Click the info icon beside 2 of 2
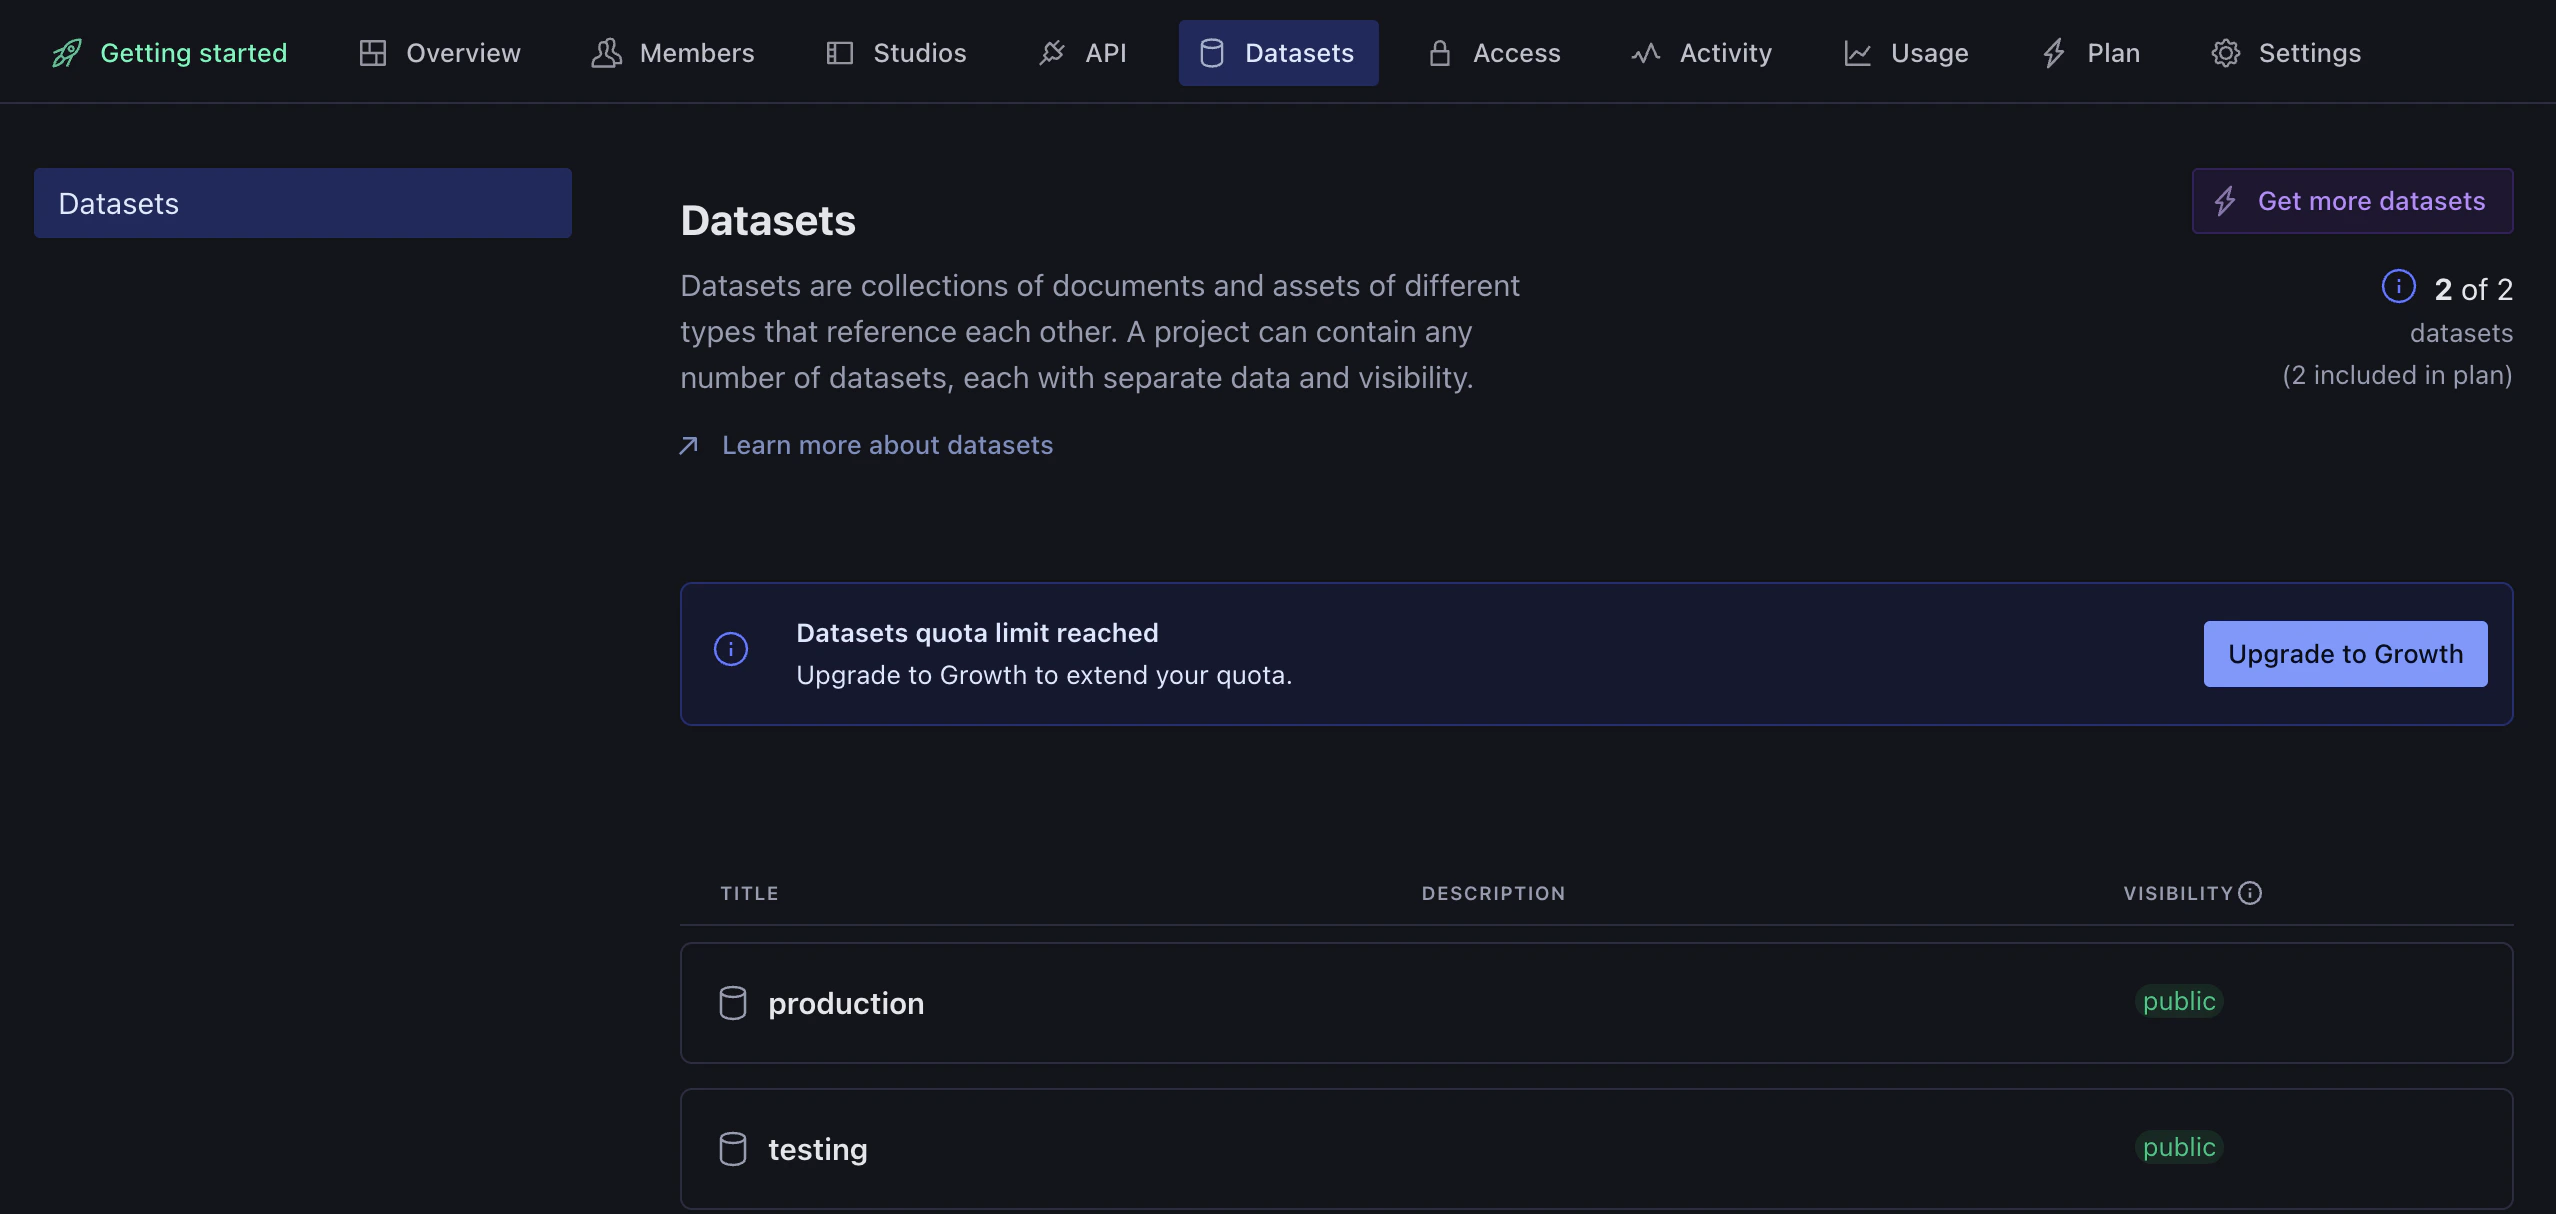This screenshot has height=1214, width=2556. coord(2399,286)
